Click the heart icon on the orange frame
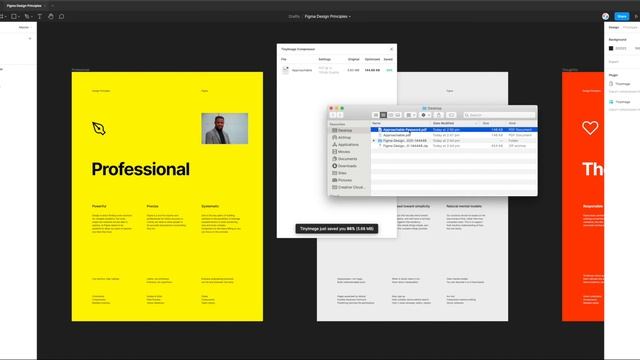This screenshot has height=360, width=640. tap(590, 128)
